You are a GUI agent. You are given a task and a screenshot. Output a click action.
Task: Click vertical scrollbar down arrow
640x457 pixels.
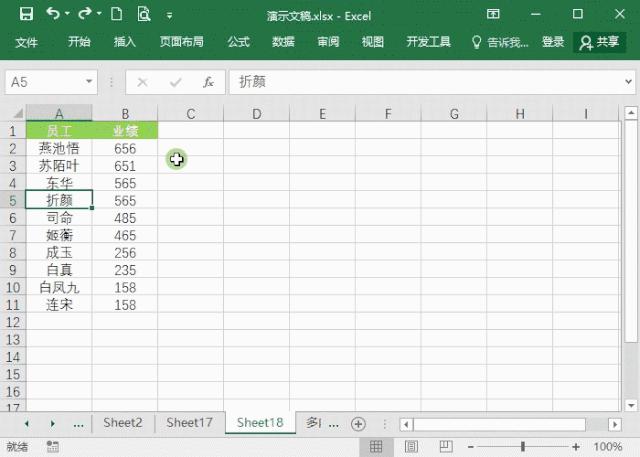[631, 405]
